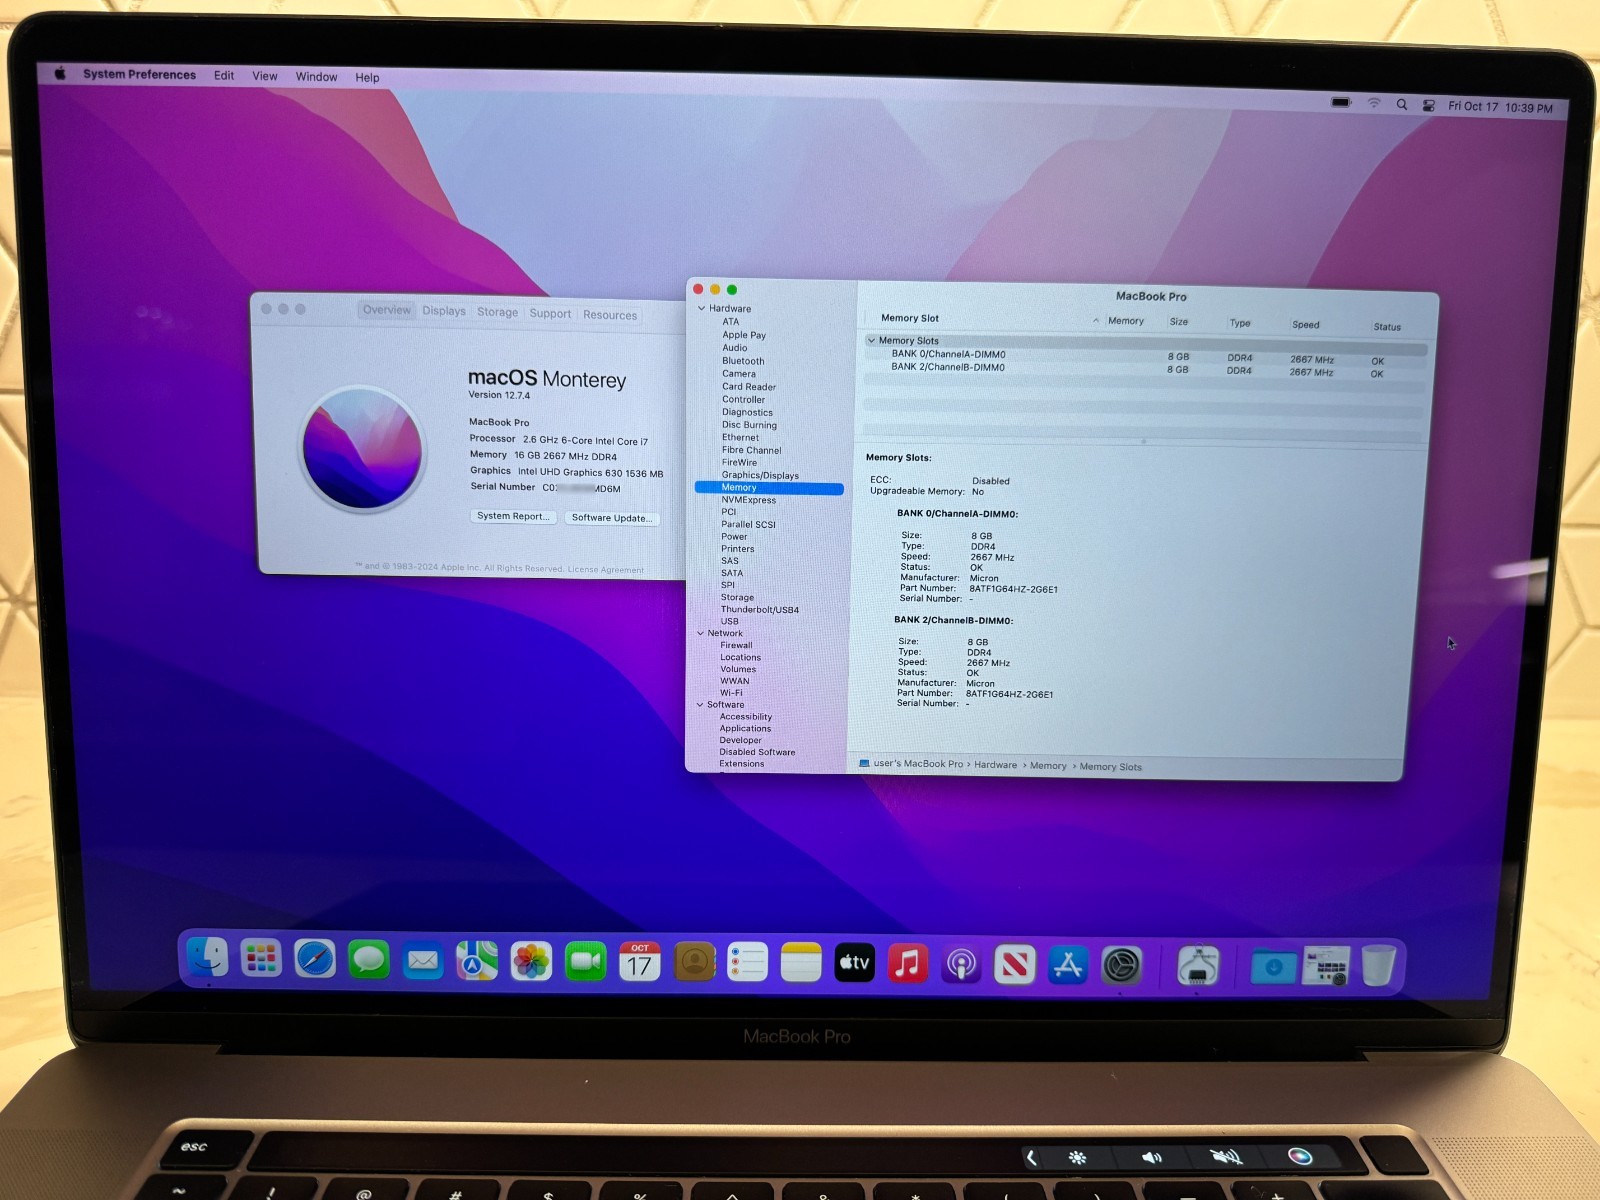Open the Edit menu
The image size is (1600, 1200).
(x=224, y=75)
